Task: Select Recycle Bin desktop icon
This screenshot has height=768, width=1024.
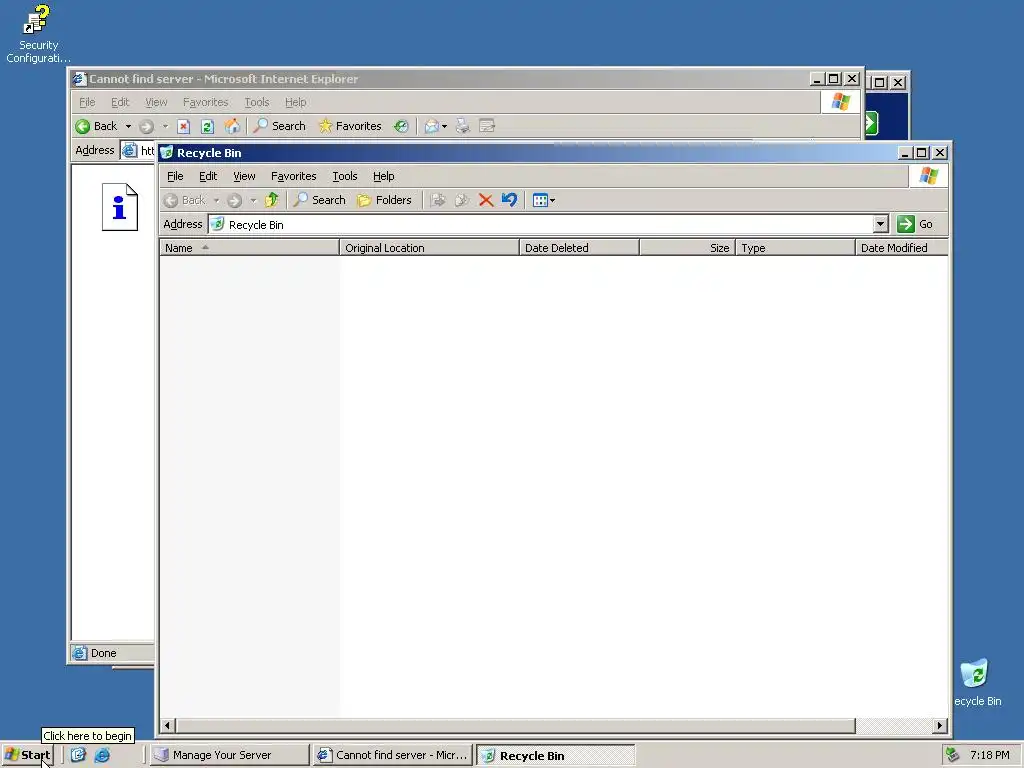Action: click(x=976, y=682)
